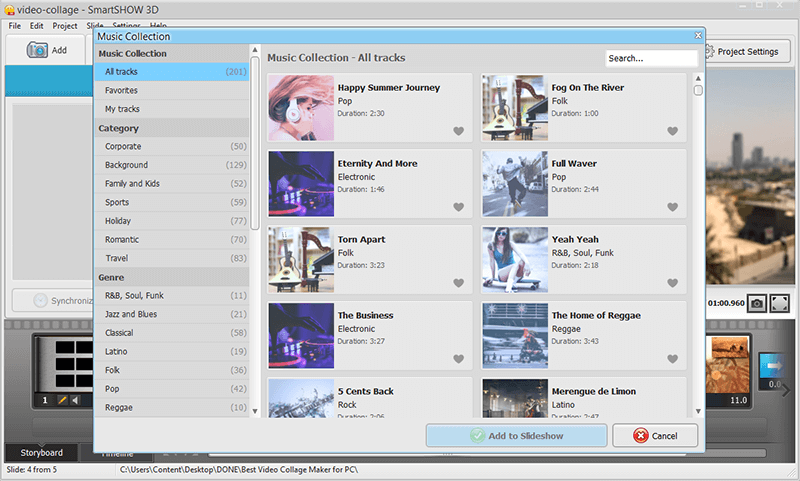Click the pencil edit icon on slide 1
The width and height of the screenshot is (800, 481).
62,400
